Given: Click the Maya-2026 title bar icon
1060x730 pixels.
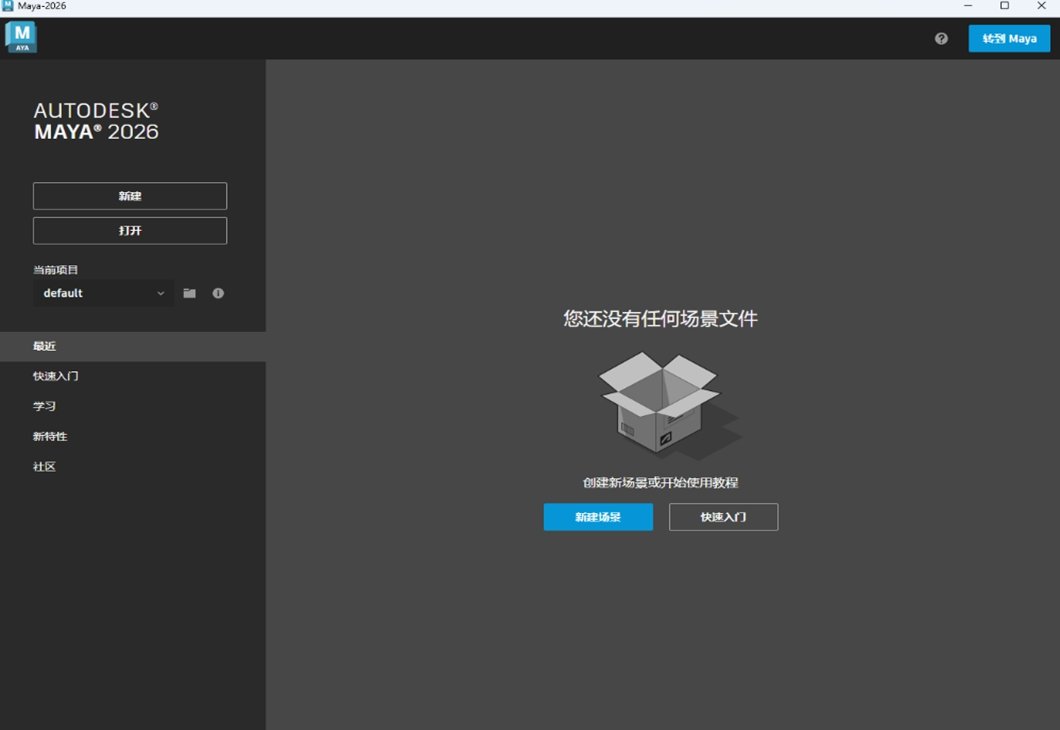Looking at the screenshot, I should [7, 6].
